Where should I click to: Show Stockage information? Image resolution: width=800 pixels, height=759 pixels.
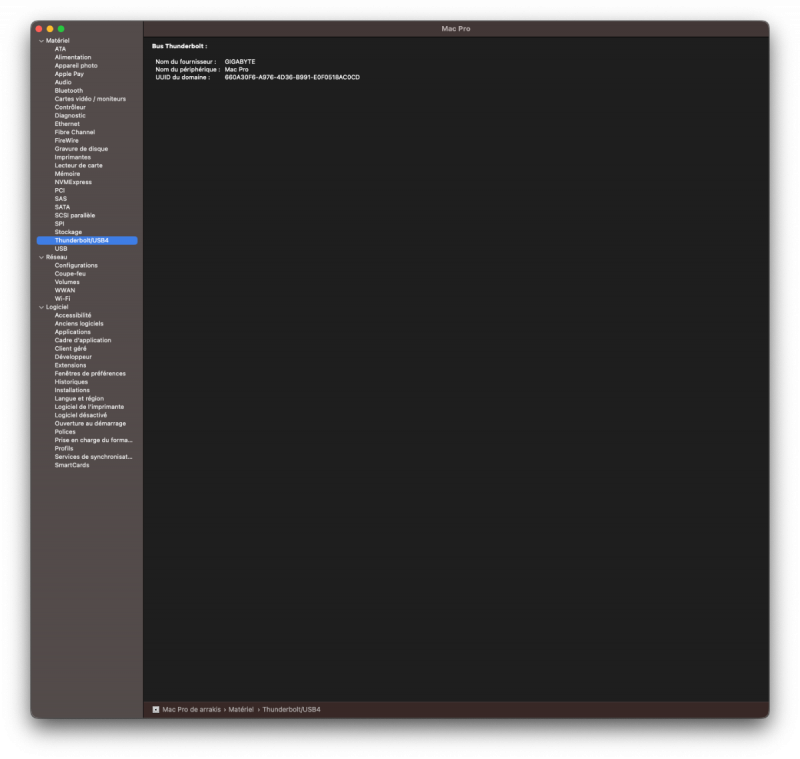pyautogui.click(x=68, y=232)
